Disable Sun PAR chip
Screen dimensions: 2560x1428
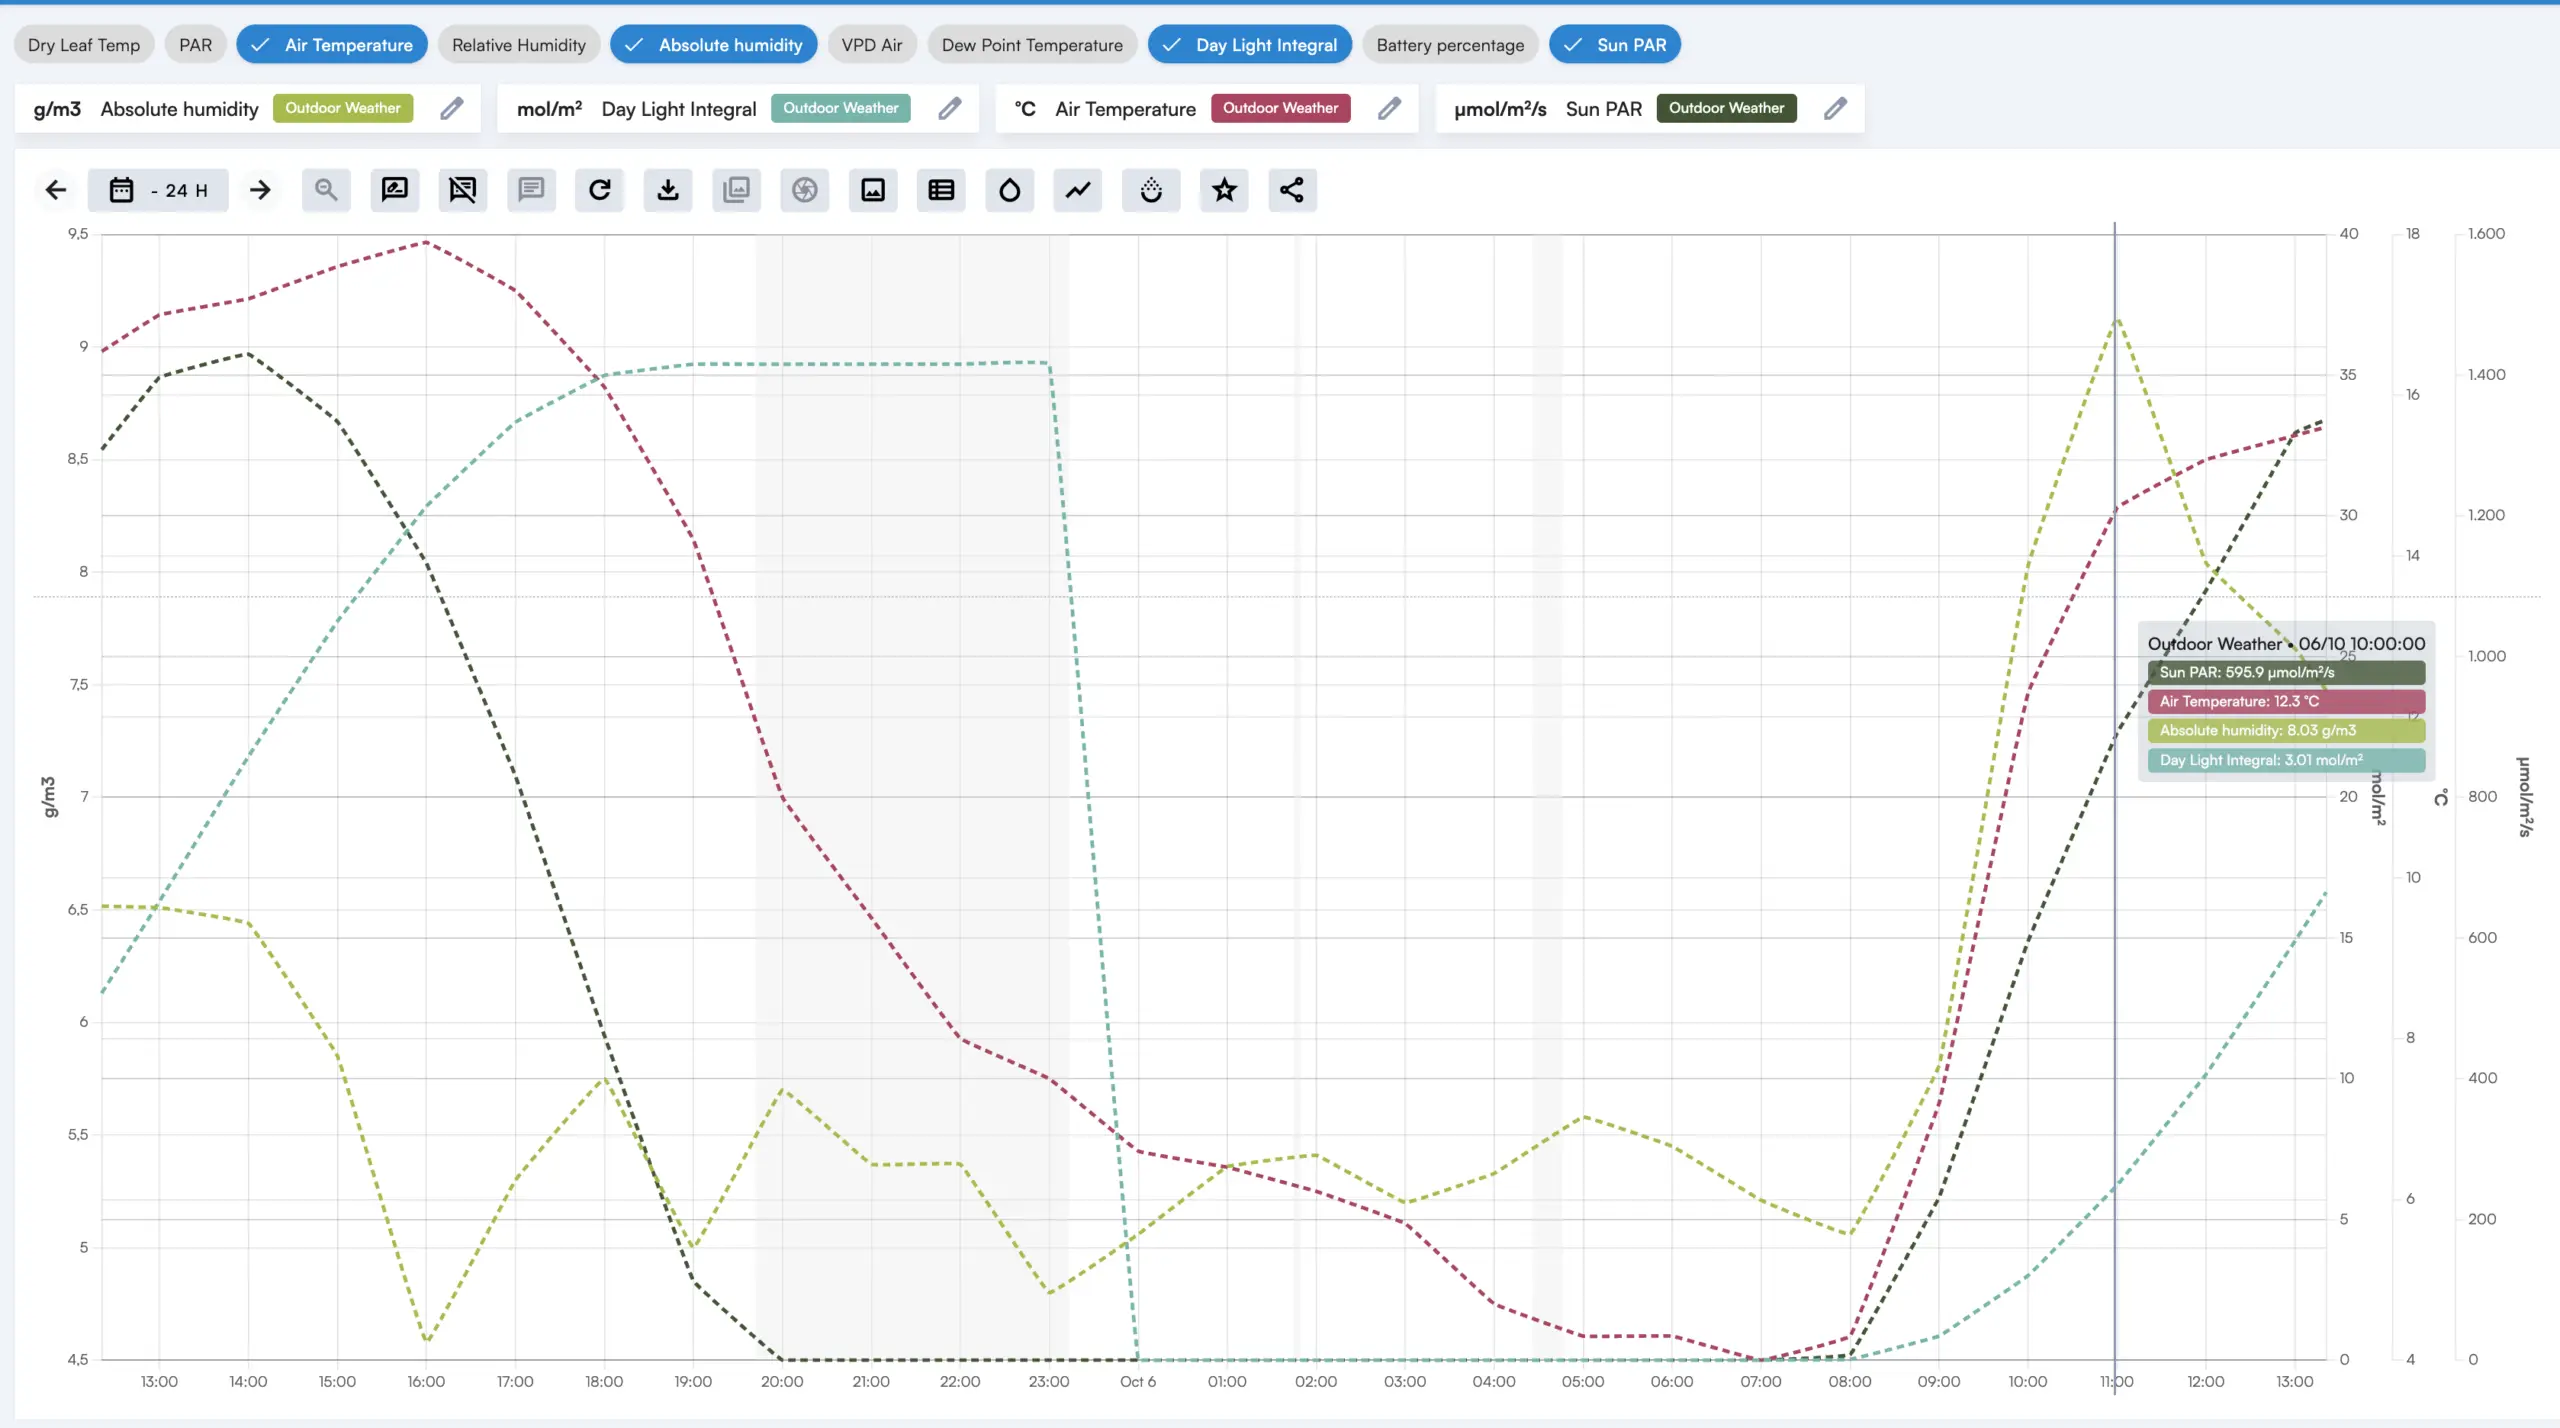1615,45
